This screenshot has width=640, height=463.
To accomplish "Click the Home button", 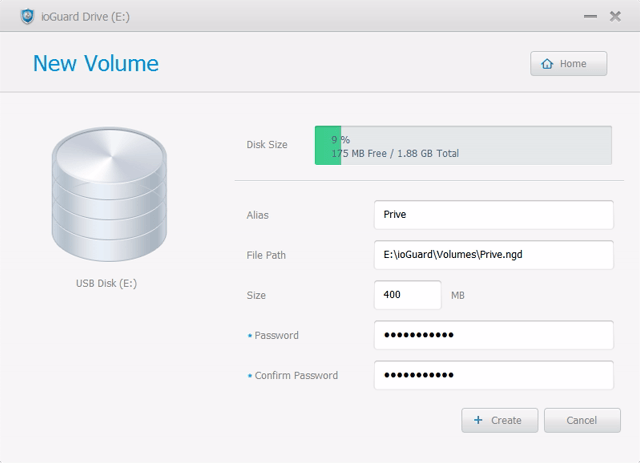I will click(x=569, y=63).
